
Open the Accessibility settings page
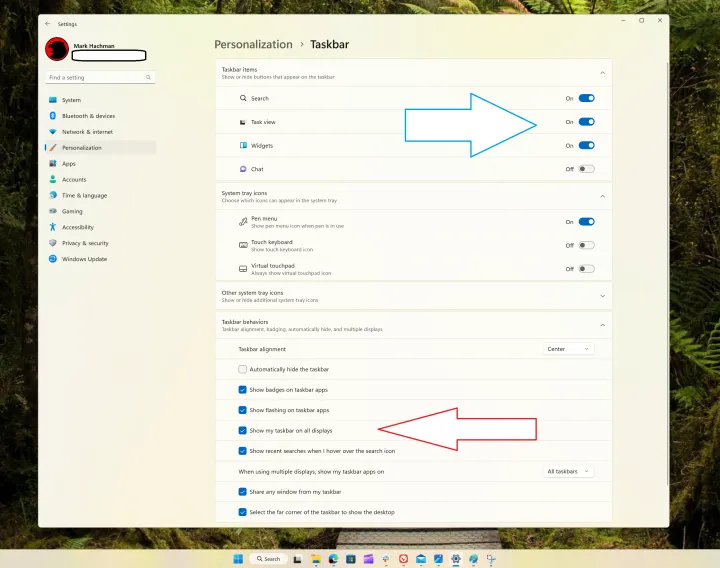pos(77,227)
